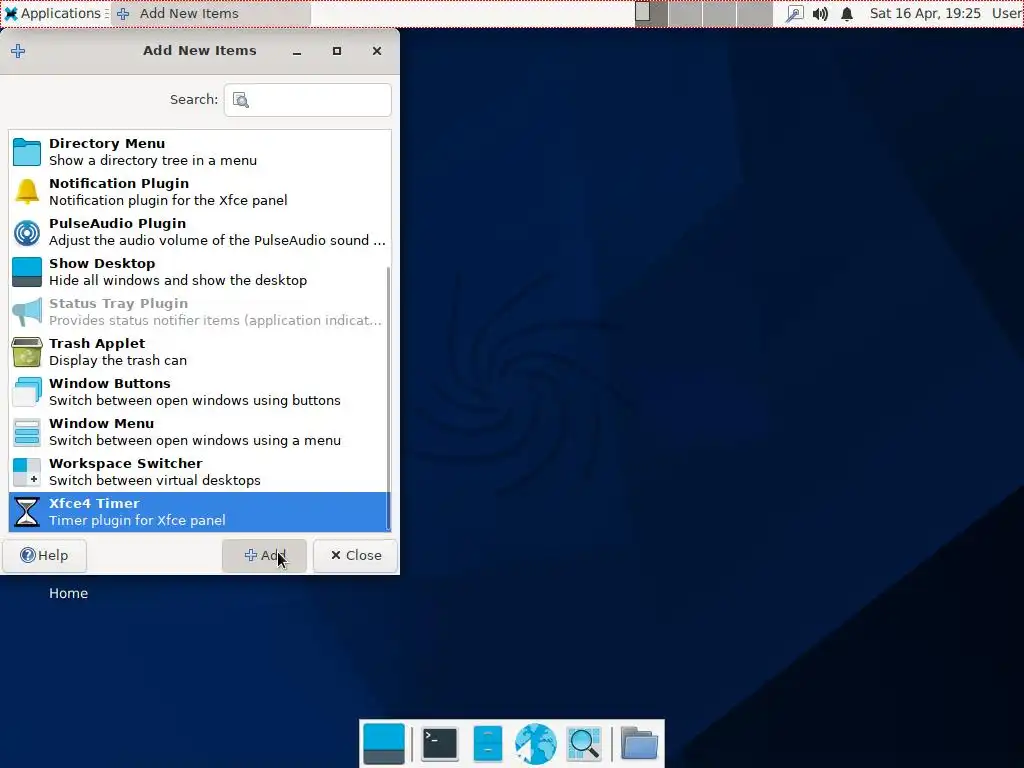Click the Status Tray Plugin megaphone icon

(x=27, y=312)
